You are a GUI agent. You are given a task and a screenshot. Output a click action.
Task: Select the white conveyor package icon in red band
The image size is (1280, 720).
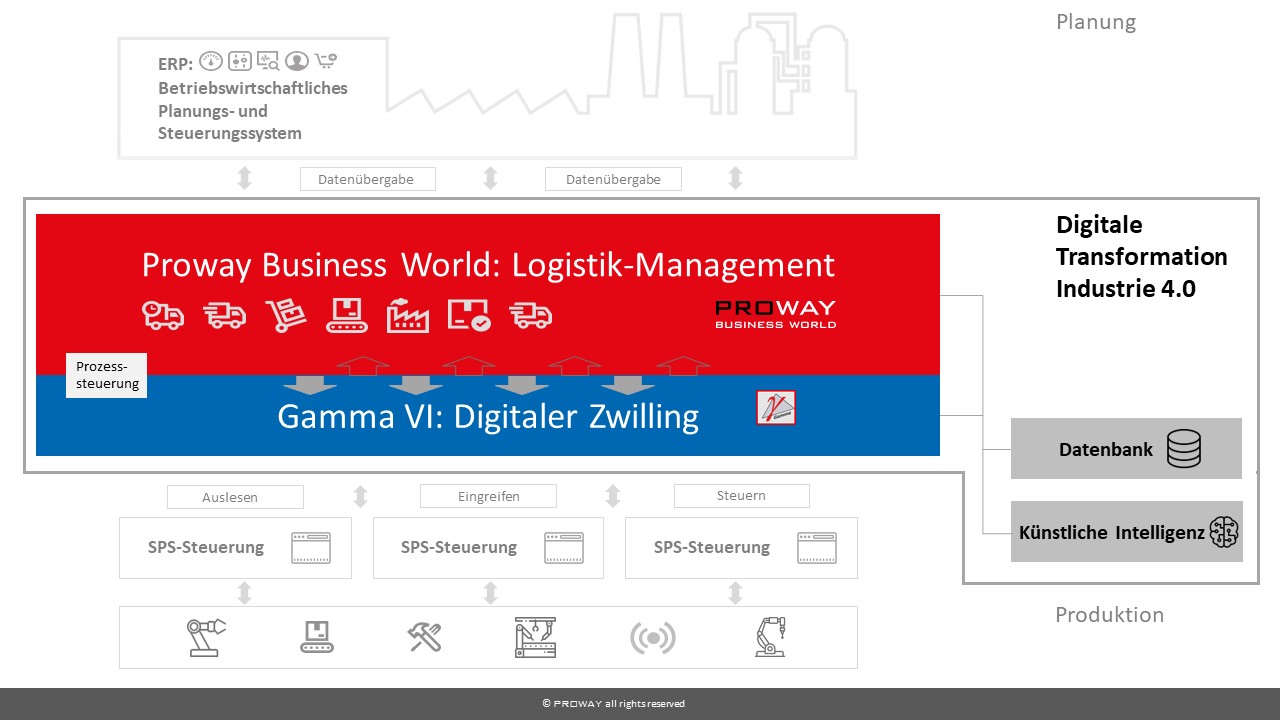347,316
